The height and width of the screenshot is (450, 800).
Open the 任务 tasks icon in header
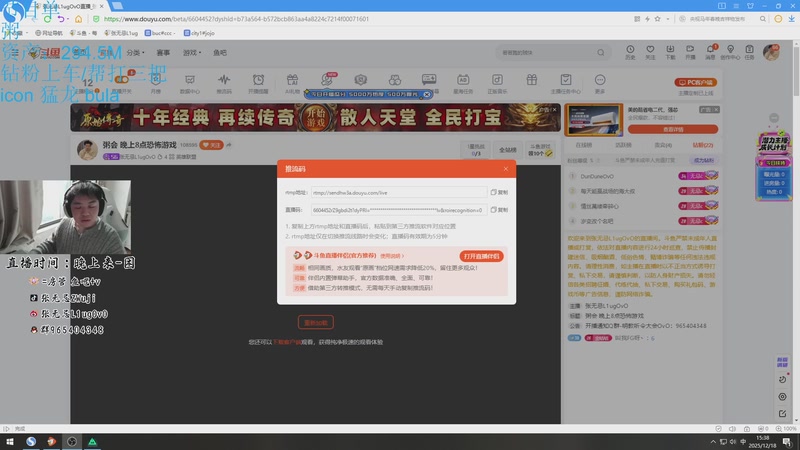point(749,52)
